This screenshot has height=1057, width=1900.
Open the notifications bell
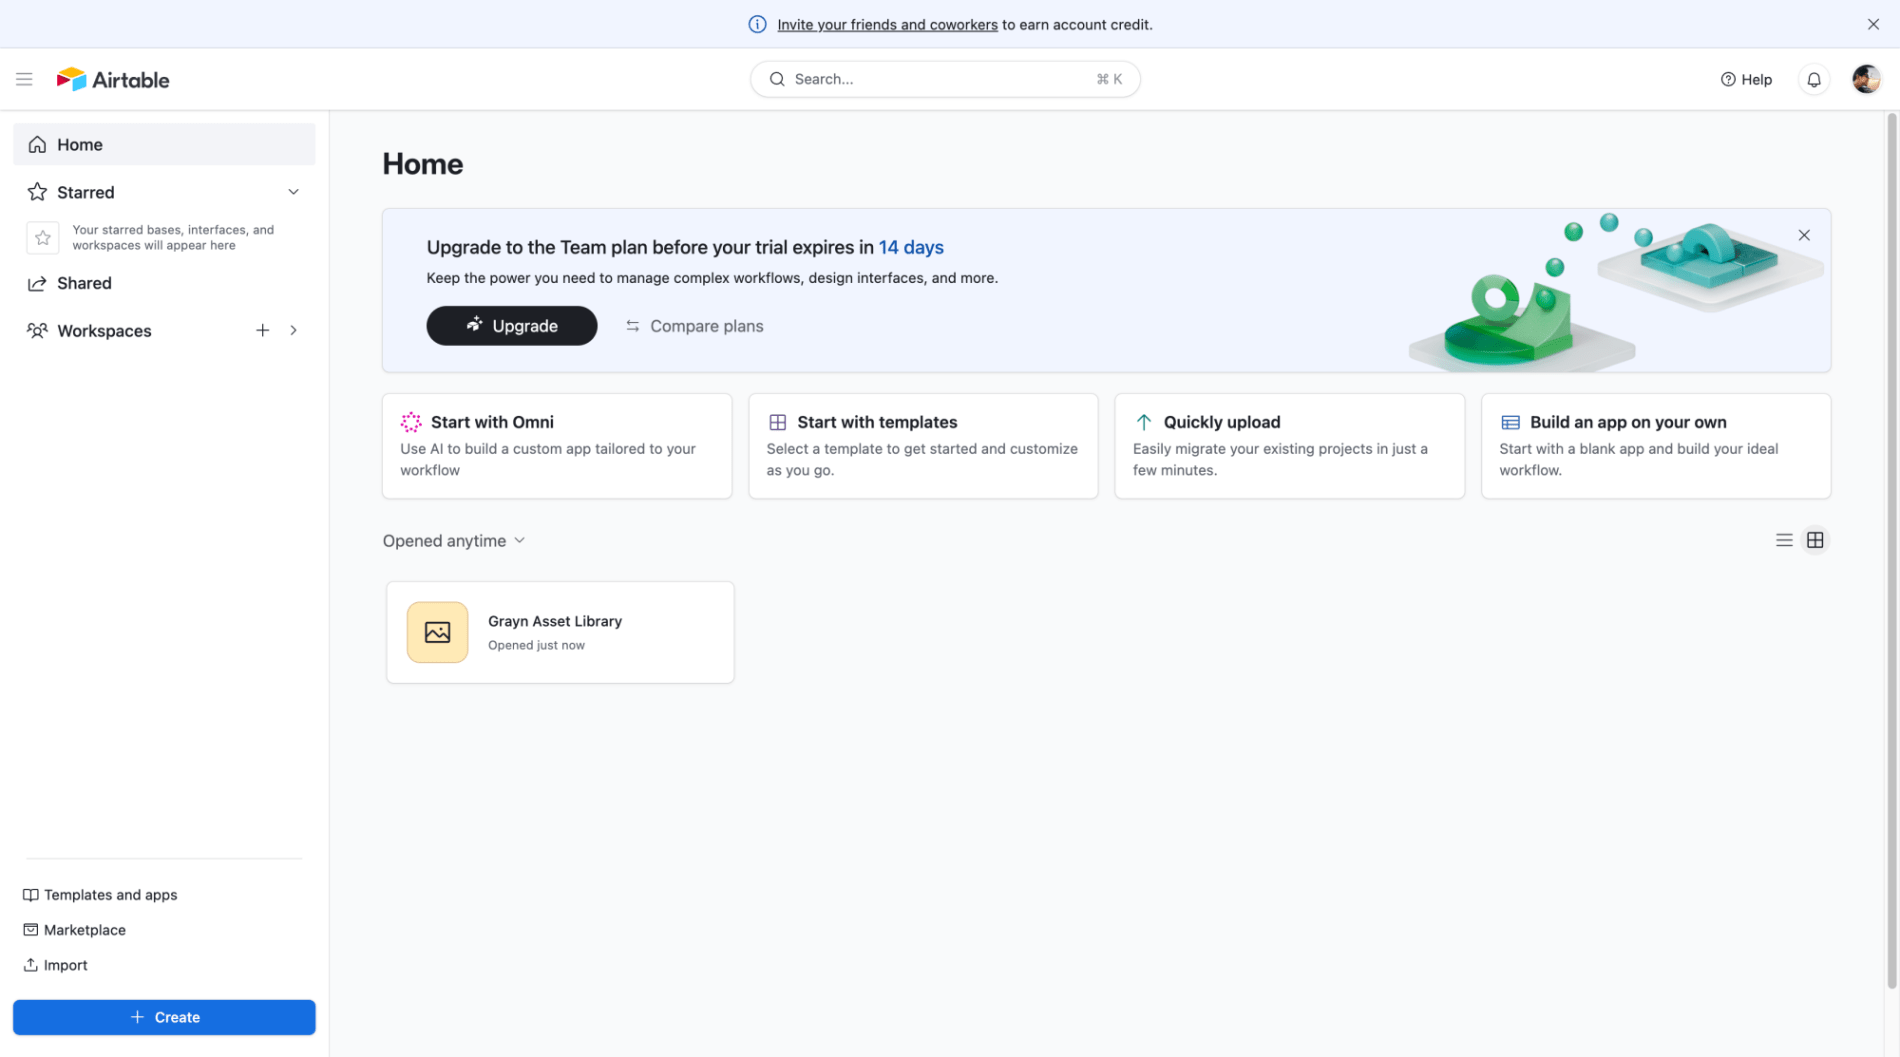tap(1814, 79)
